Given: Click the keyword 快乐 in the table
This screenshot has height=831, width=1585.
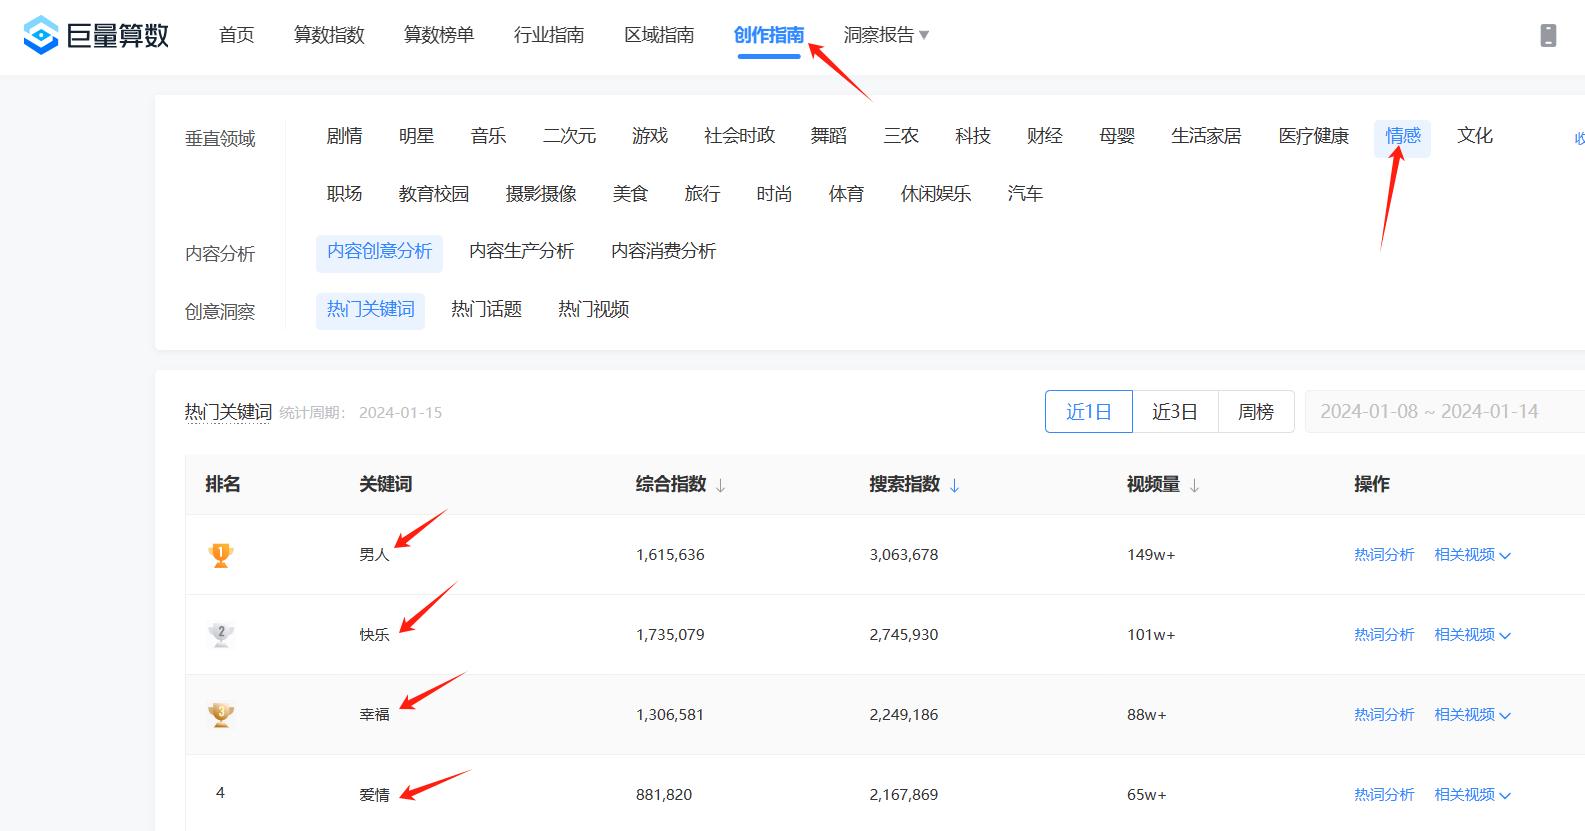Looking at the screenshot, I should pyautogui.click(x=374, y=635).
